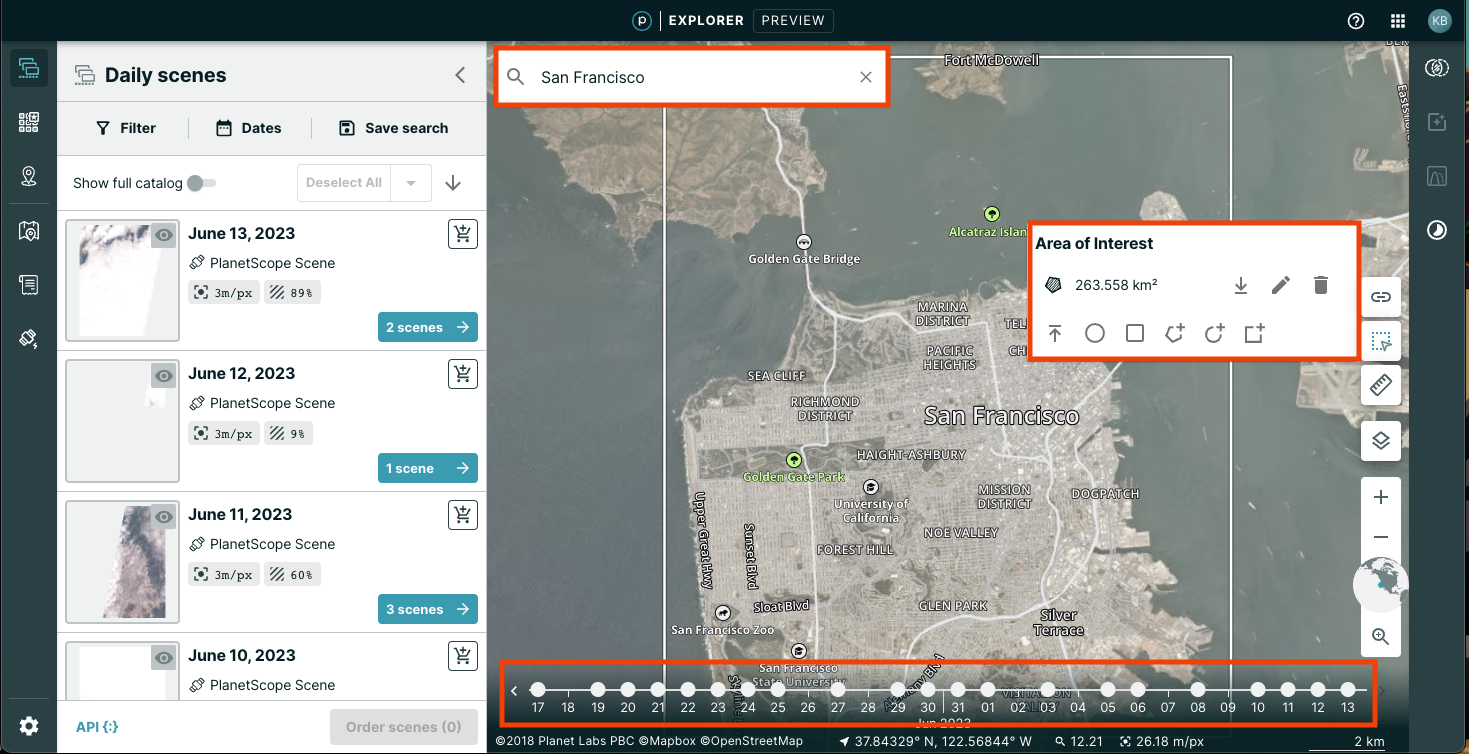Upload an AOI file using the upload arrow

pos(1055,333)
